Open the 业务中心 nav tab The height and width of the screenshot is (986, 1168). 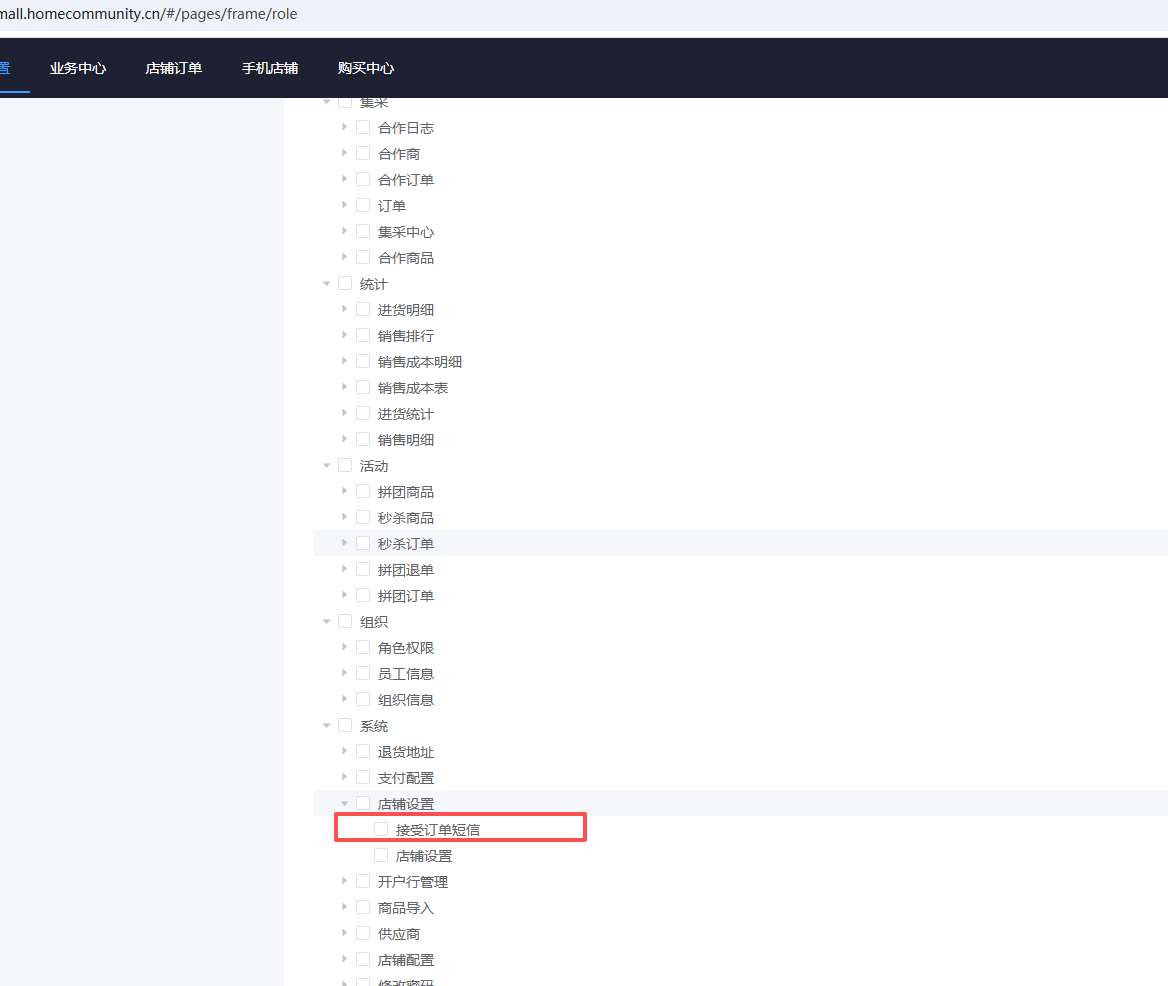[78, 68]
